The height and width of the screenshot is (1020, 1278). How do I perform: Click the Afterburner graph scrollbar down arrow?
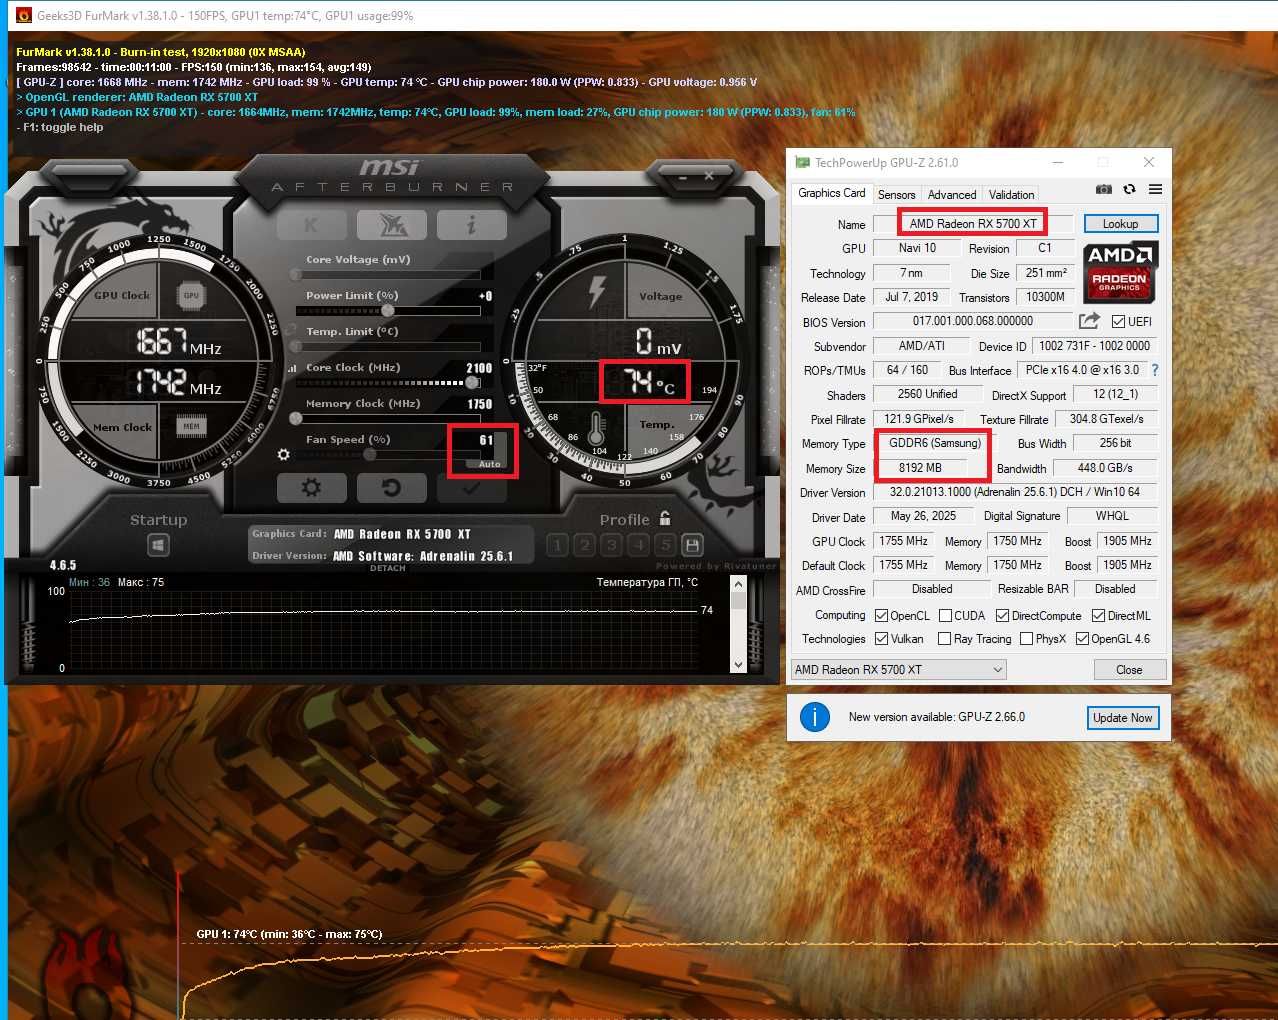pos(738,665)
